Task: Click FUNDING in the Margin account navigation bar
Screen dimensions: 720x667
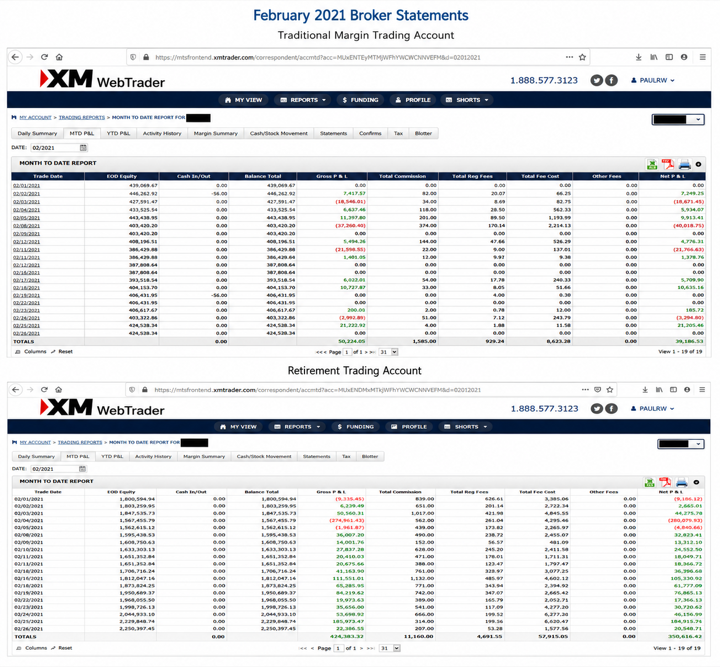Action: pos(360,100)
